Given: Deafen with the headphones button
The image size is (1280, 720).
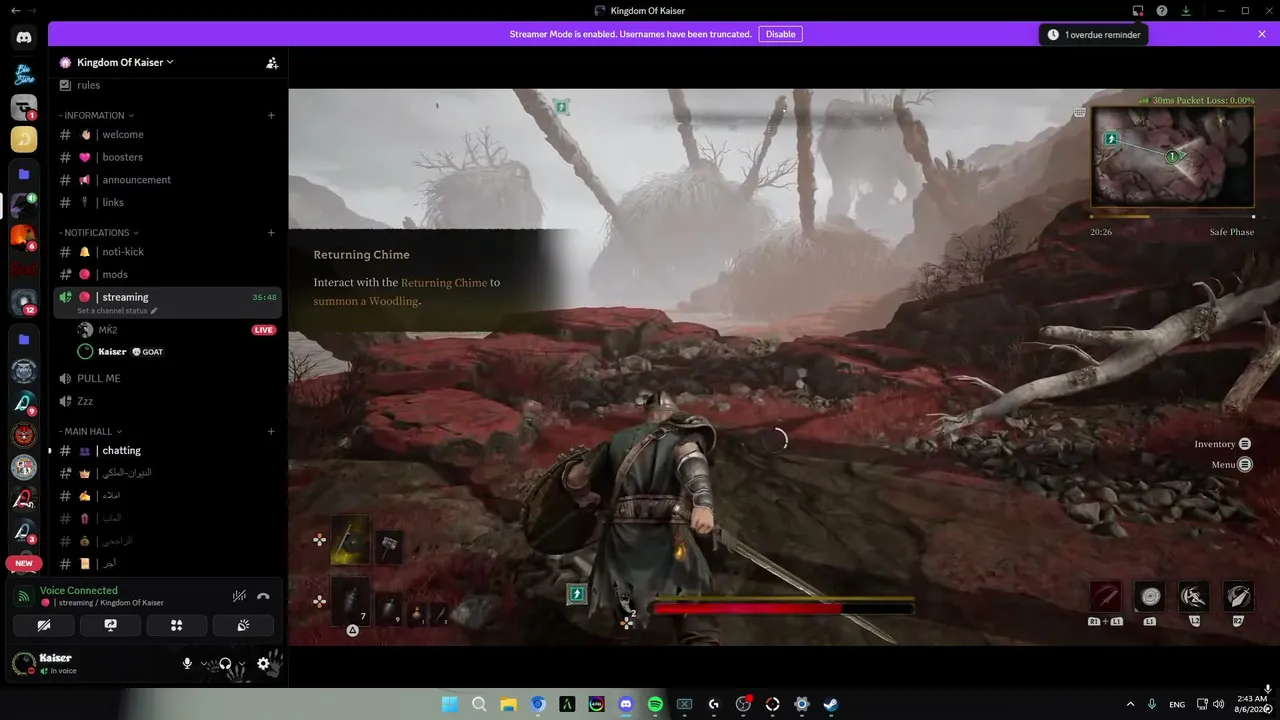Looking at the screenshot, I should [225, 663].
